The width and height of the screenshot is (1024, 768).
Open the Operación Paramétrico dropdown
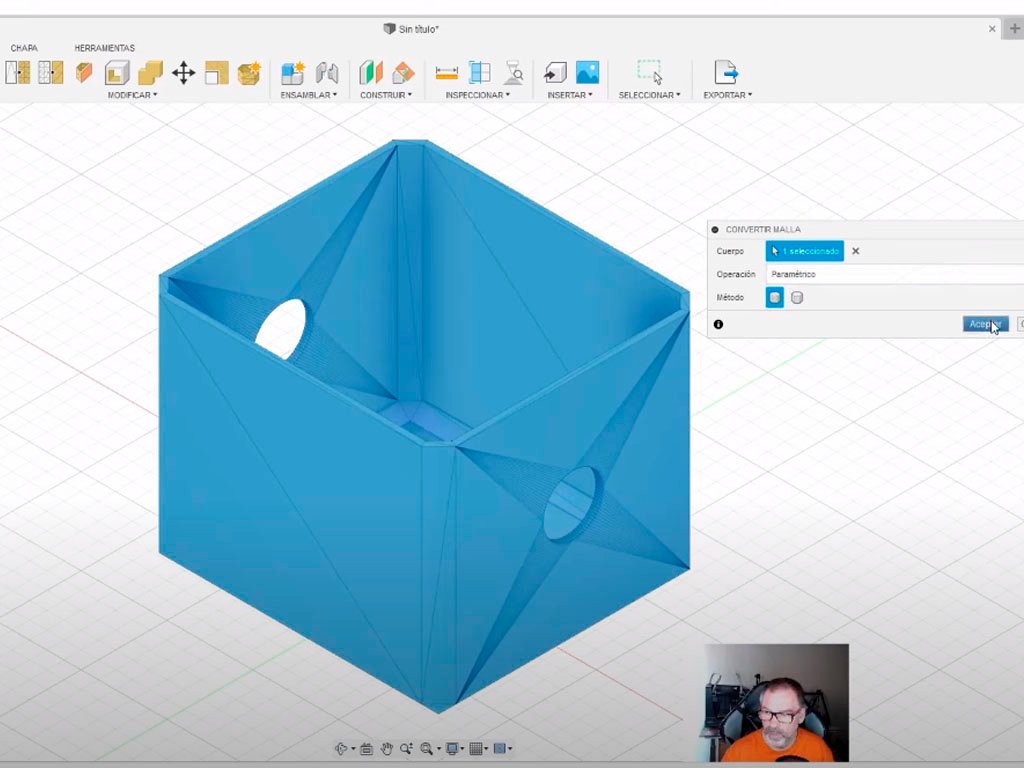point(895,274)
